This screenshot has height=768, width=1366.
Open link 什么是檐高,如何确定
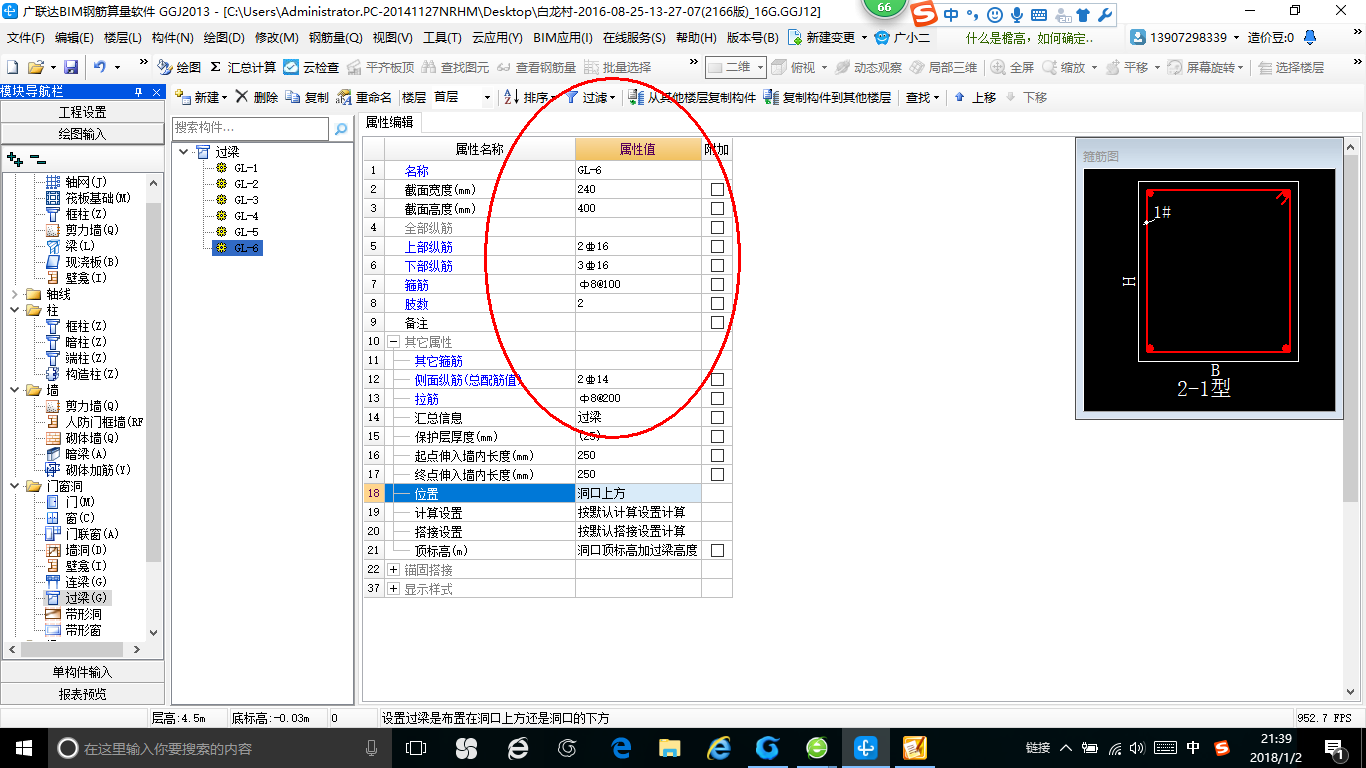pos(1030,37)
